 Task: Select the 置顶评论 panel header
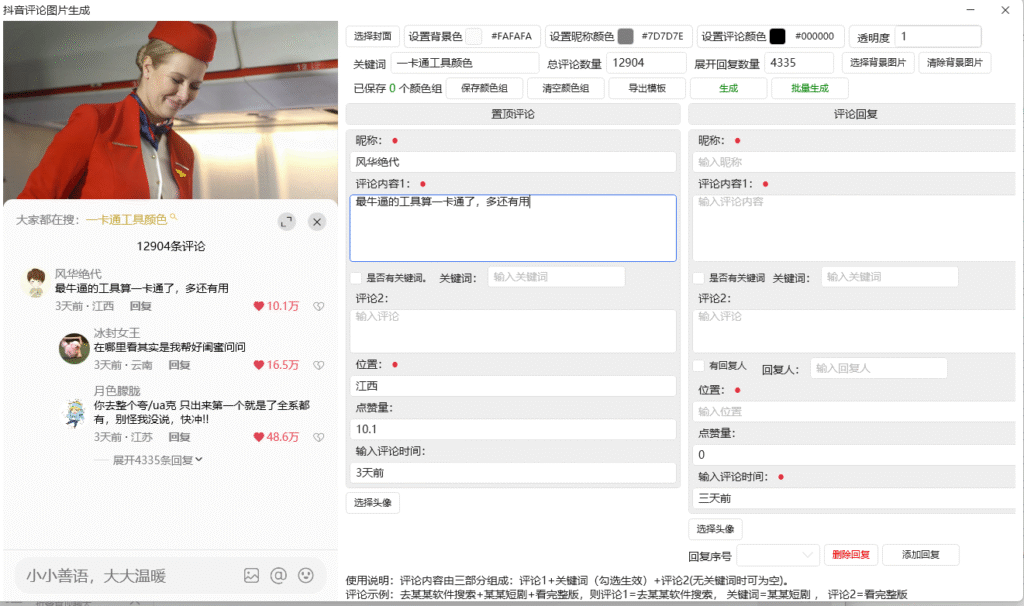(513, 113)
